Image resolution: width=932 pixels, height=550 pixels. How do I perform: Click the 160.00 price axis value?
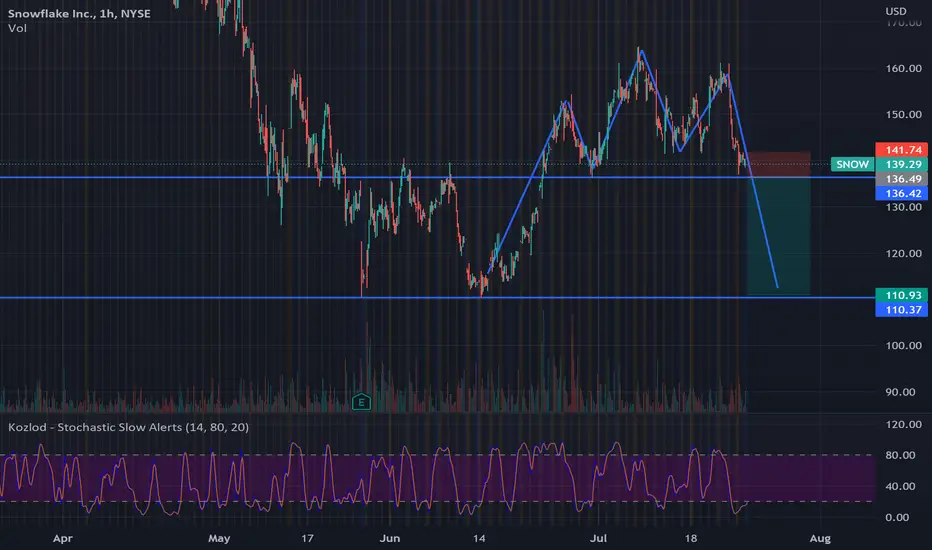point(903,68)
